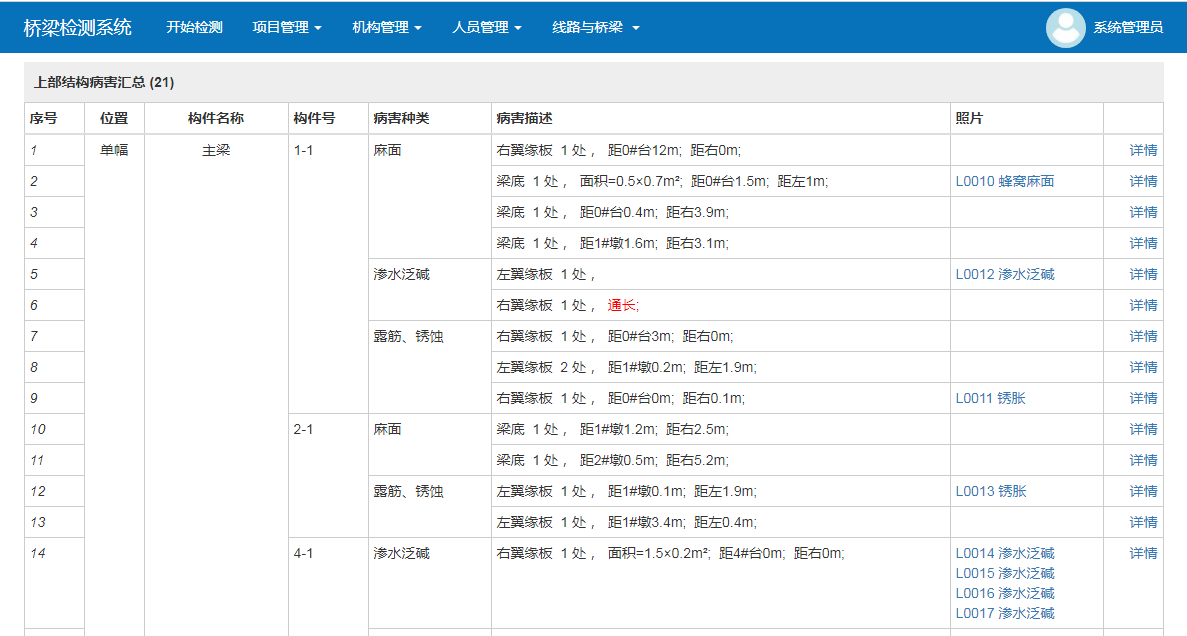
Task: Click the 上部结构病害汇总 (21) panel heading
Action: pos(104,82)
